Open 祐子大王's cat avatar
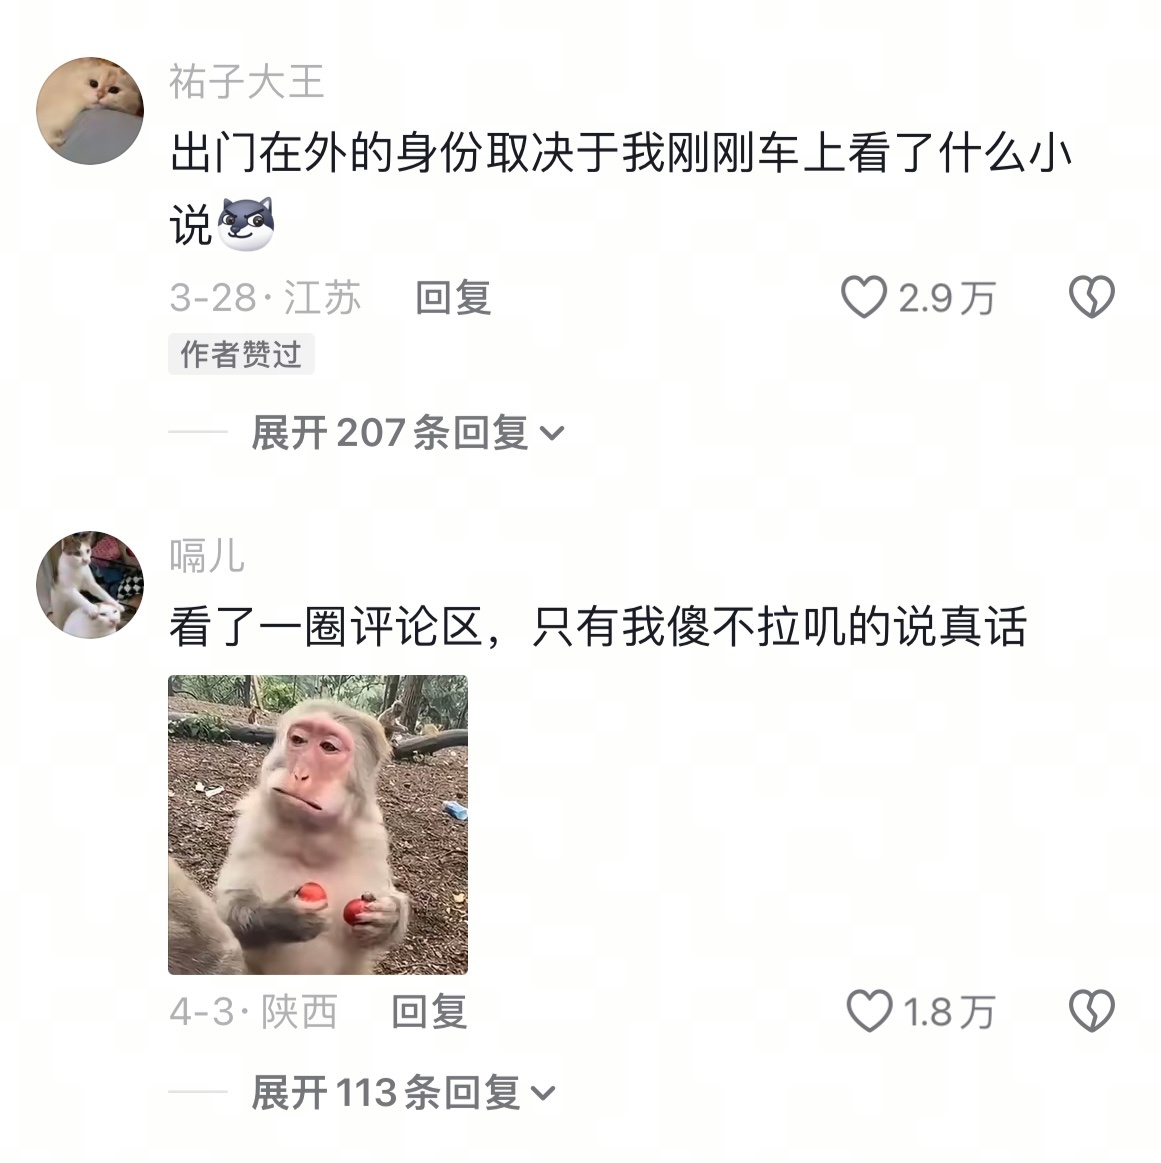Screen dimensions: 1161x1163 coord(90,111)
